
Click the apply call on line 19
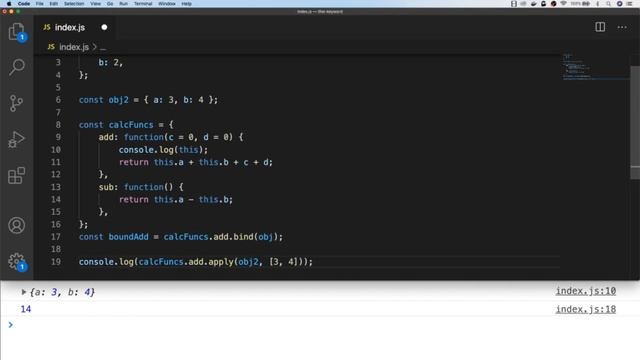[220, 262]
